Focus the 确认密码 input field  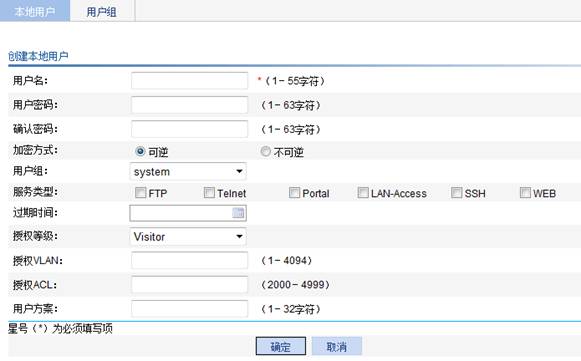click(x=189, y=129)
